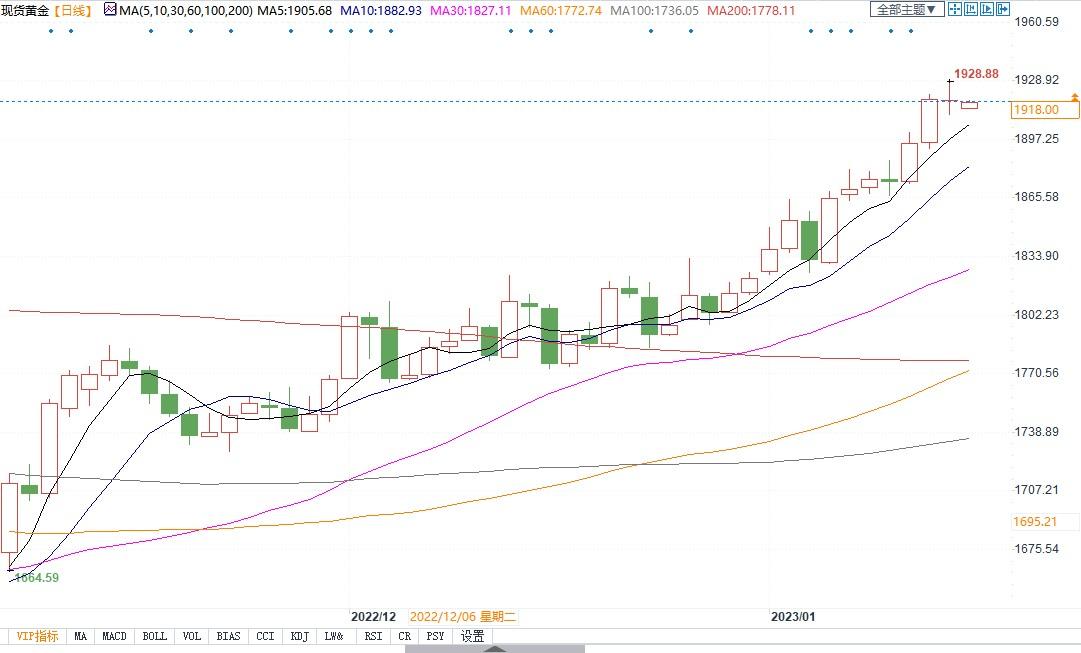The image size is (1081, 653).
Task: Show the KDJ indicator
Action: [298, 636]
